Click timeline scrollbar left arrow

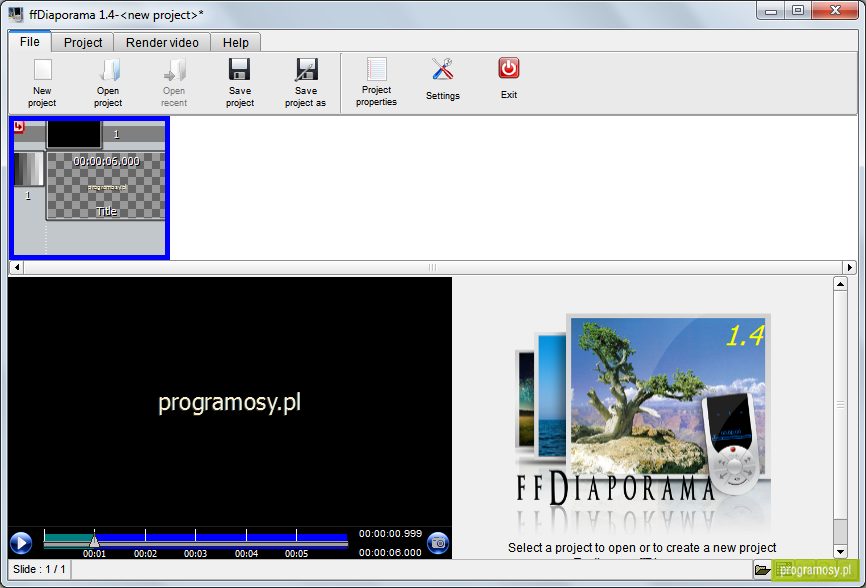coord(17,267)
